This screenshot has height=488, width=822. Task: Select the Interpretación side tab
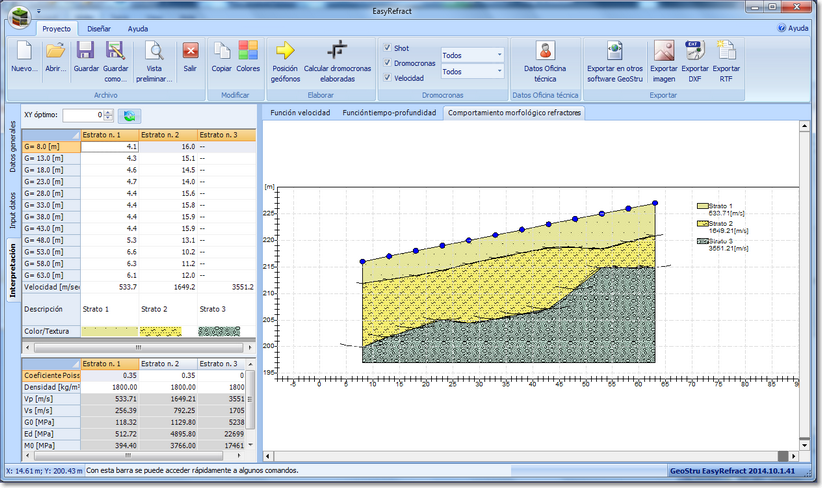(x=13, y=270)
